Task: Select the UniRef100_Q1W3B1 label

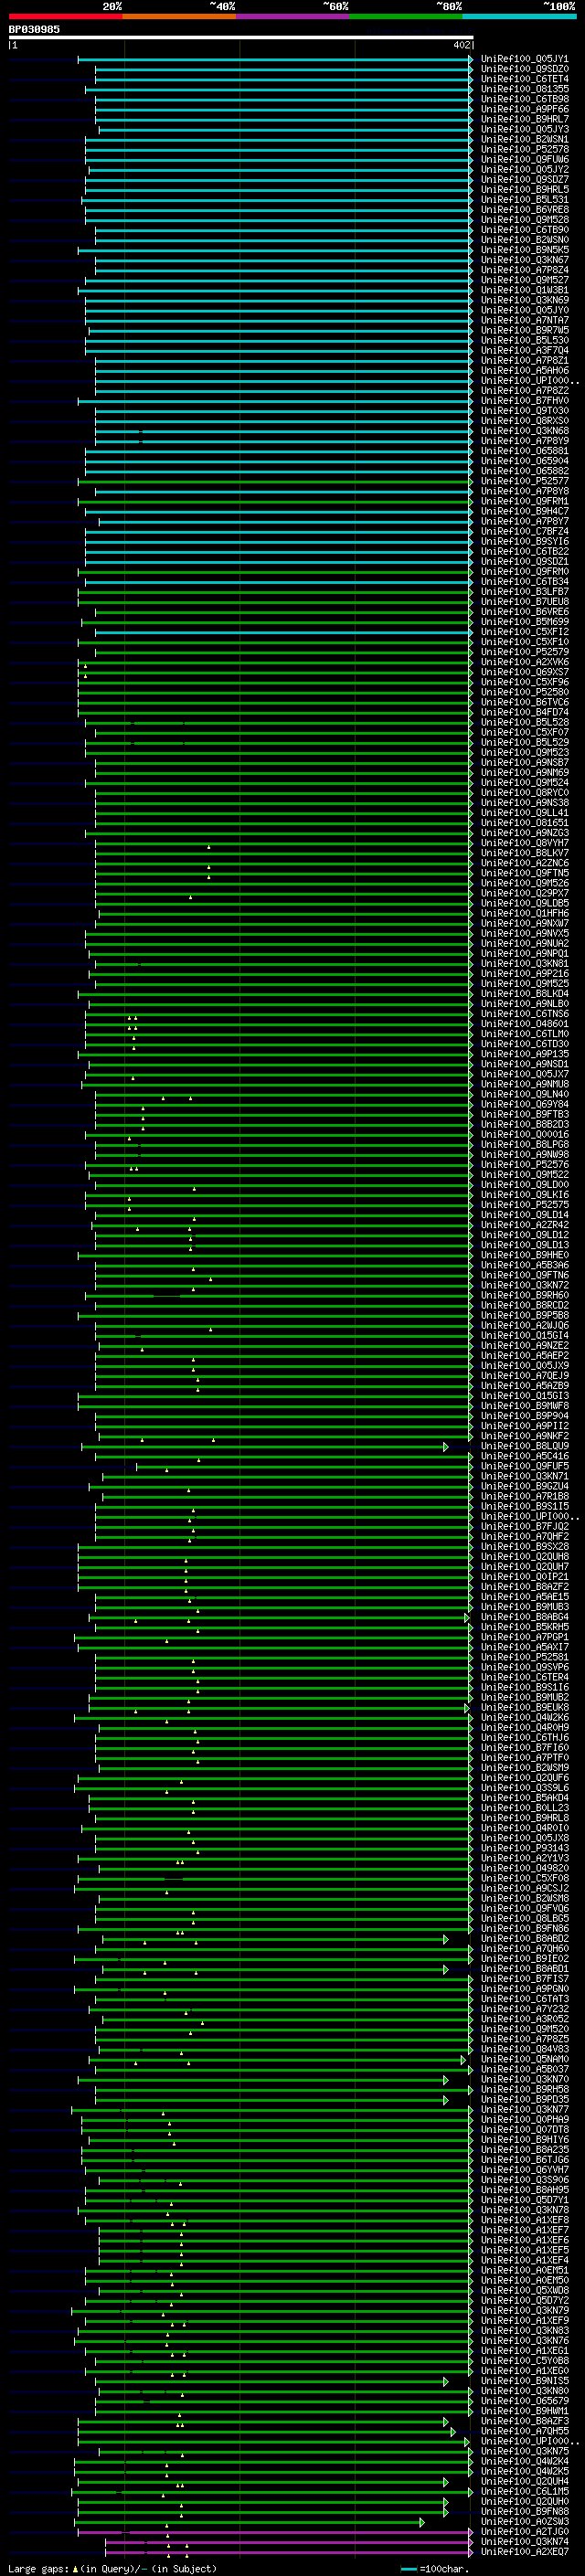Action: click(525, 290)
